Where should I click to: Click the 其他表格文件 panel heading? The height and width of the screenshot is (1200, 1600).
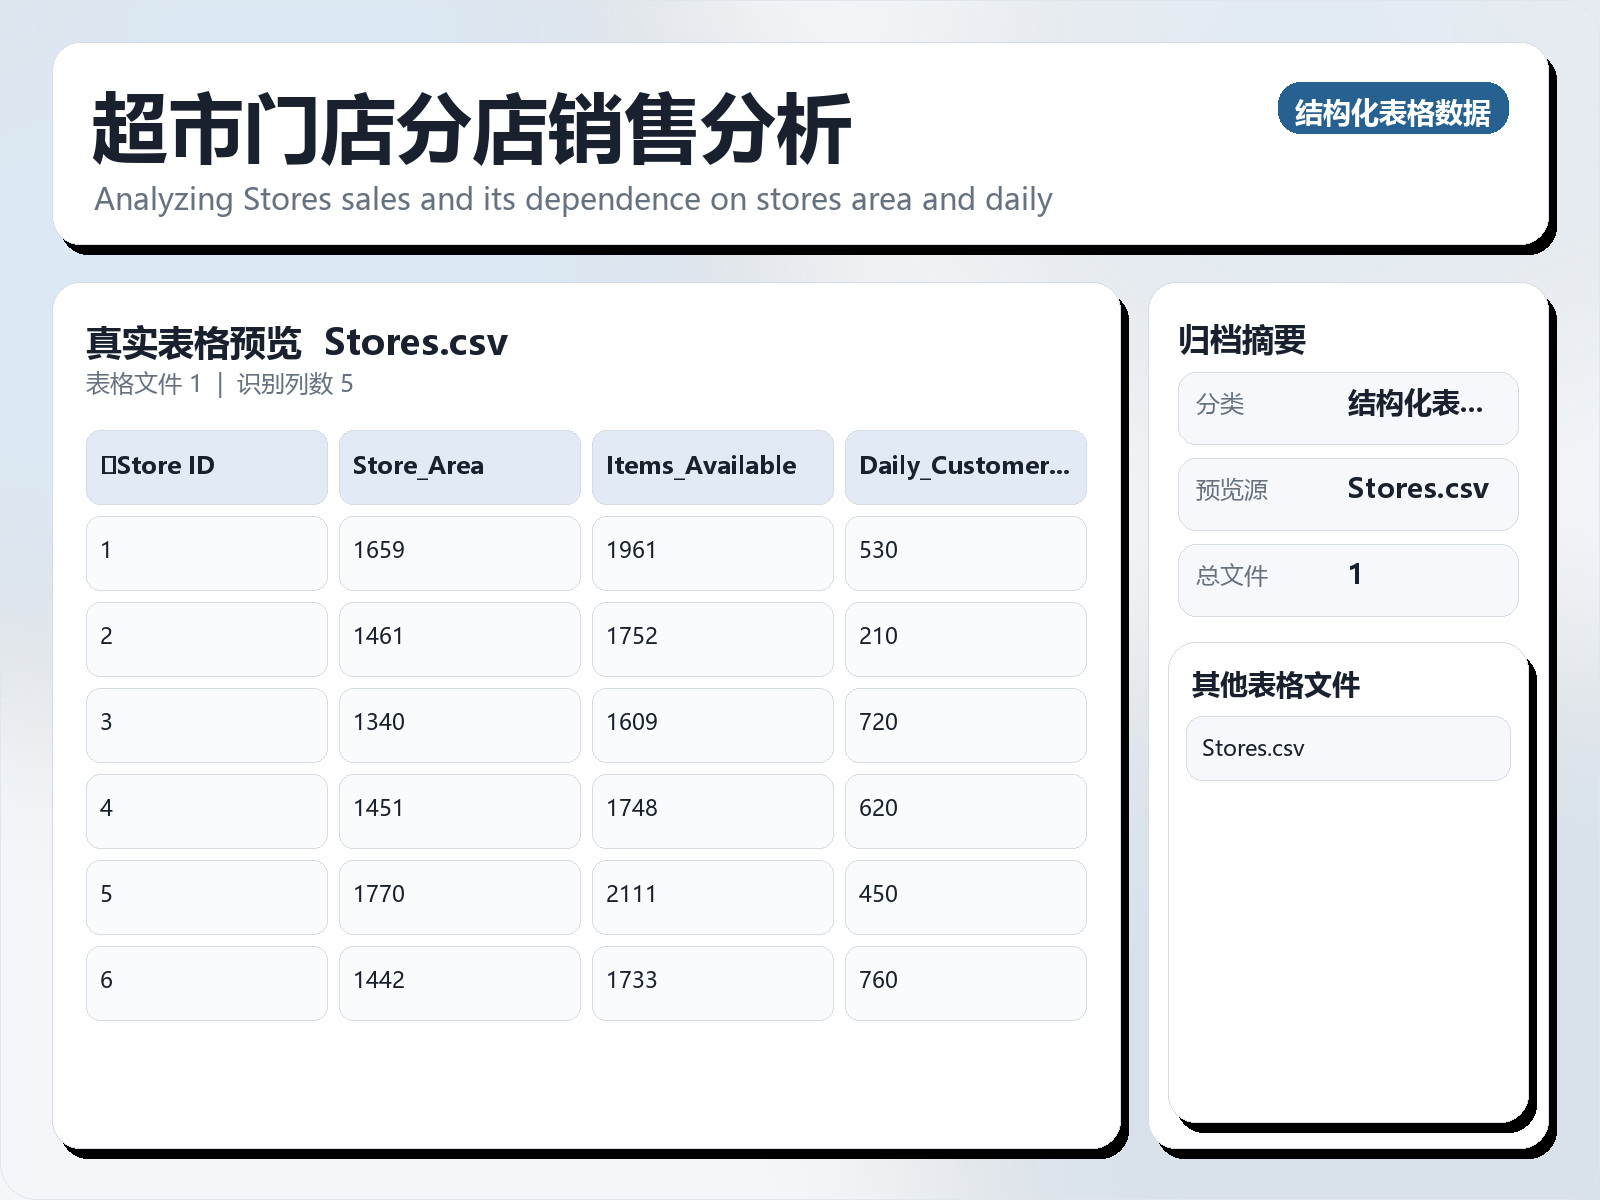click(1277, 686)
